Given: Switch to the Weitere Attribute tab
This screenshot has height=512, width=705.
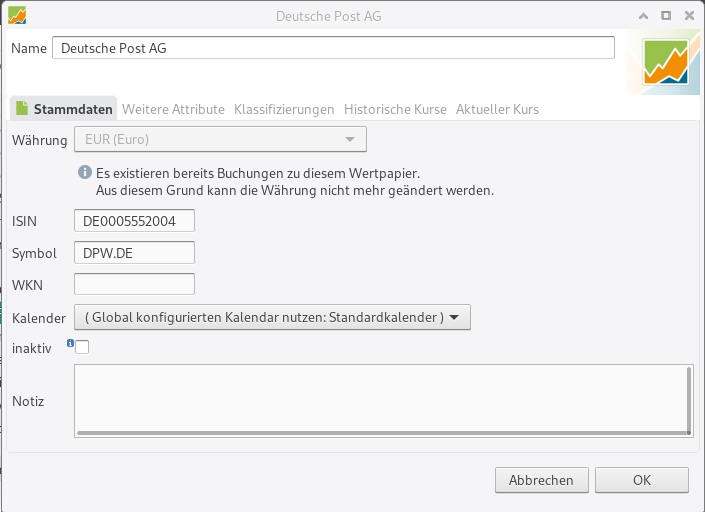Looking at the screenshot, I should tap(173, 109).
